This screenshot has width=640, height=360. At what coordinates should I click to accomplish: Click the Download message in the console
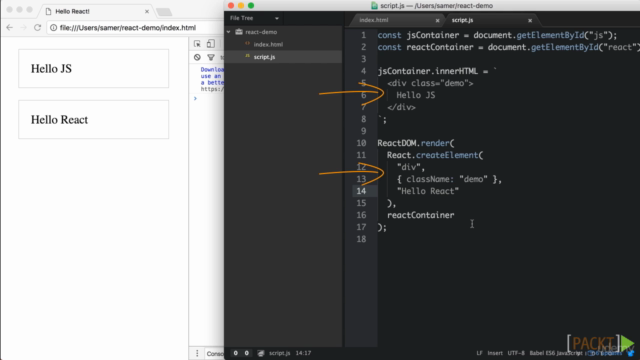212,76
